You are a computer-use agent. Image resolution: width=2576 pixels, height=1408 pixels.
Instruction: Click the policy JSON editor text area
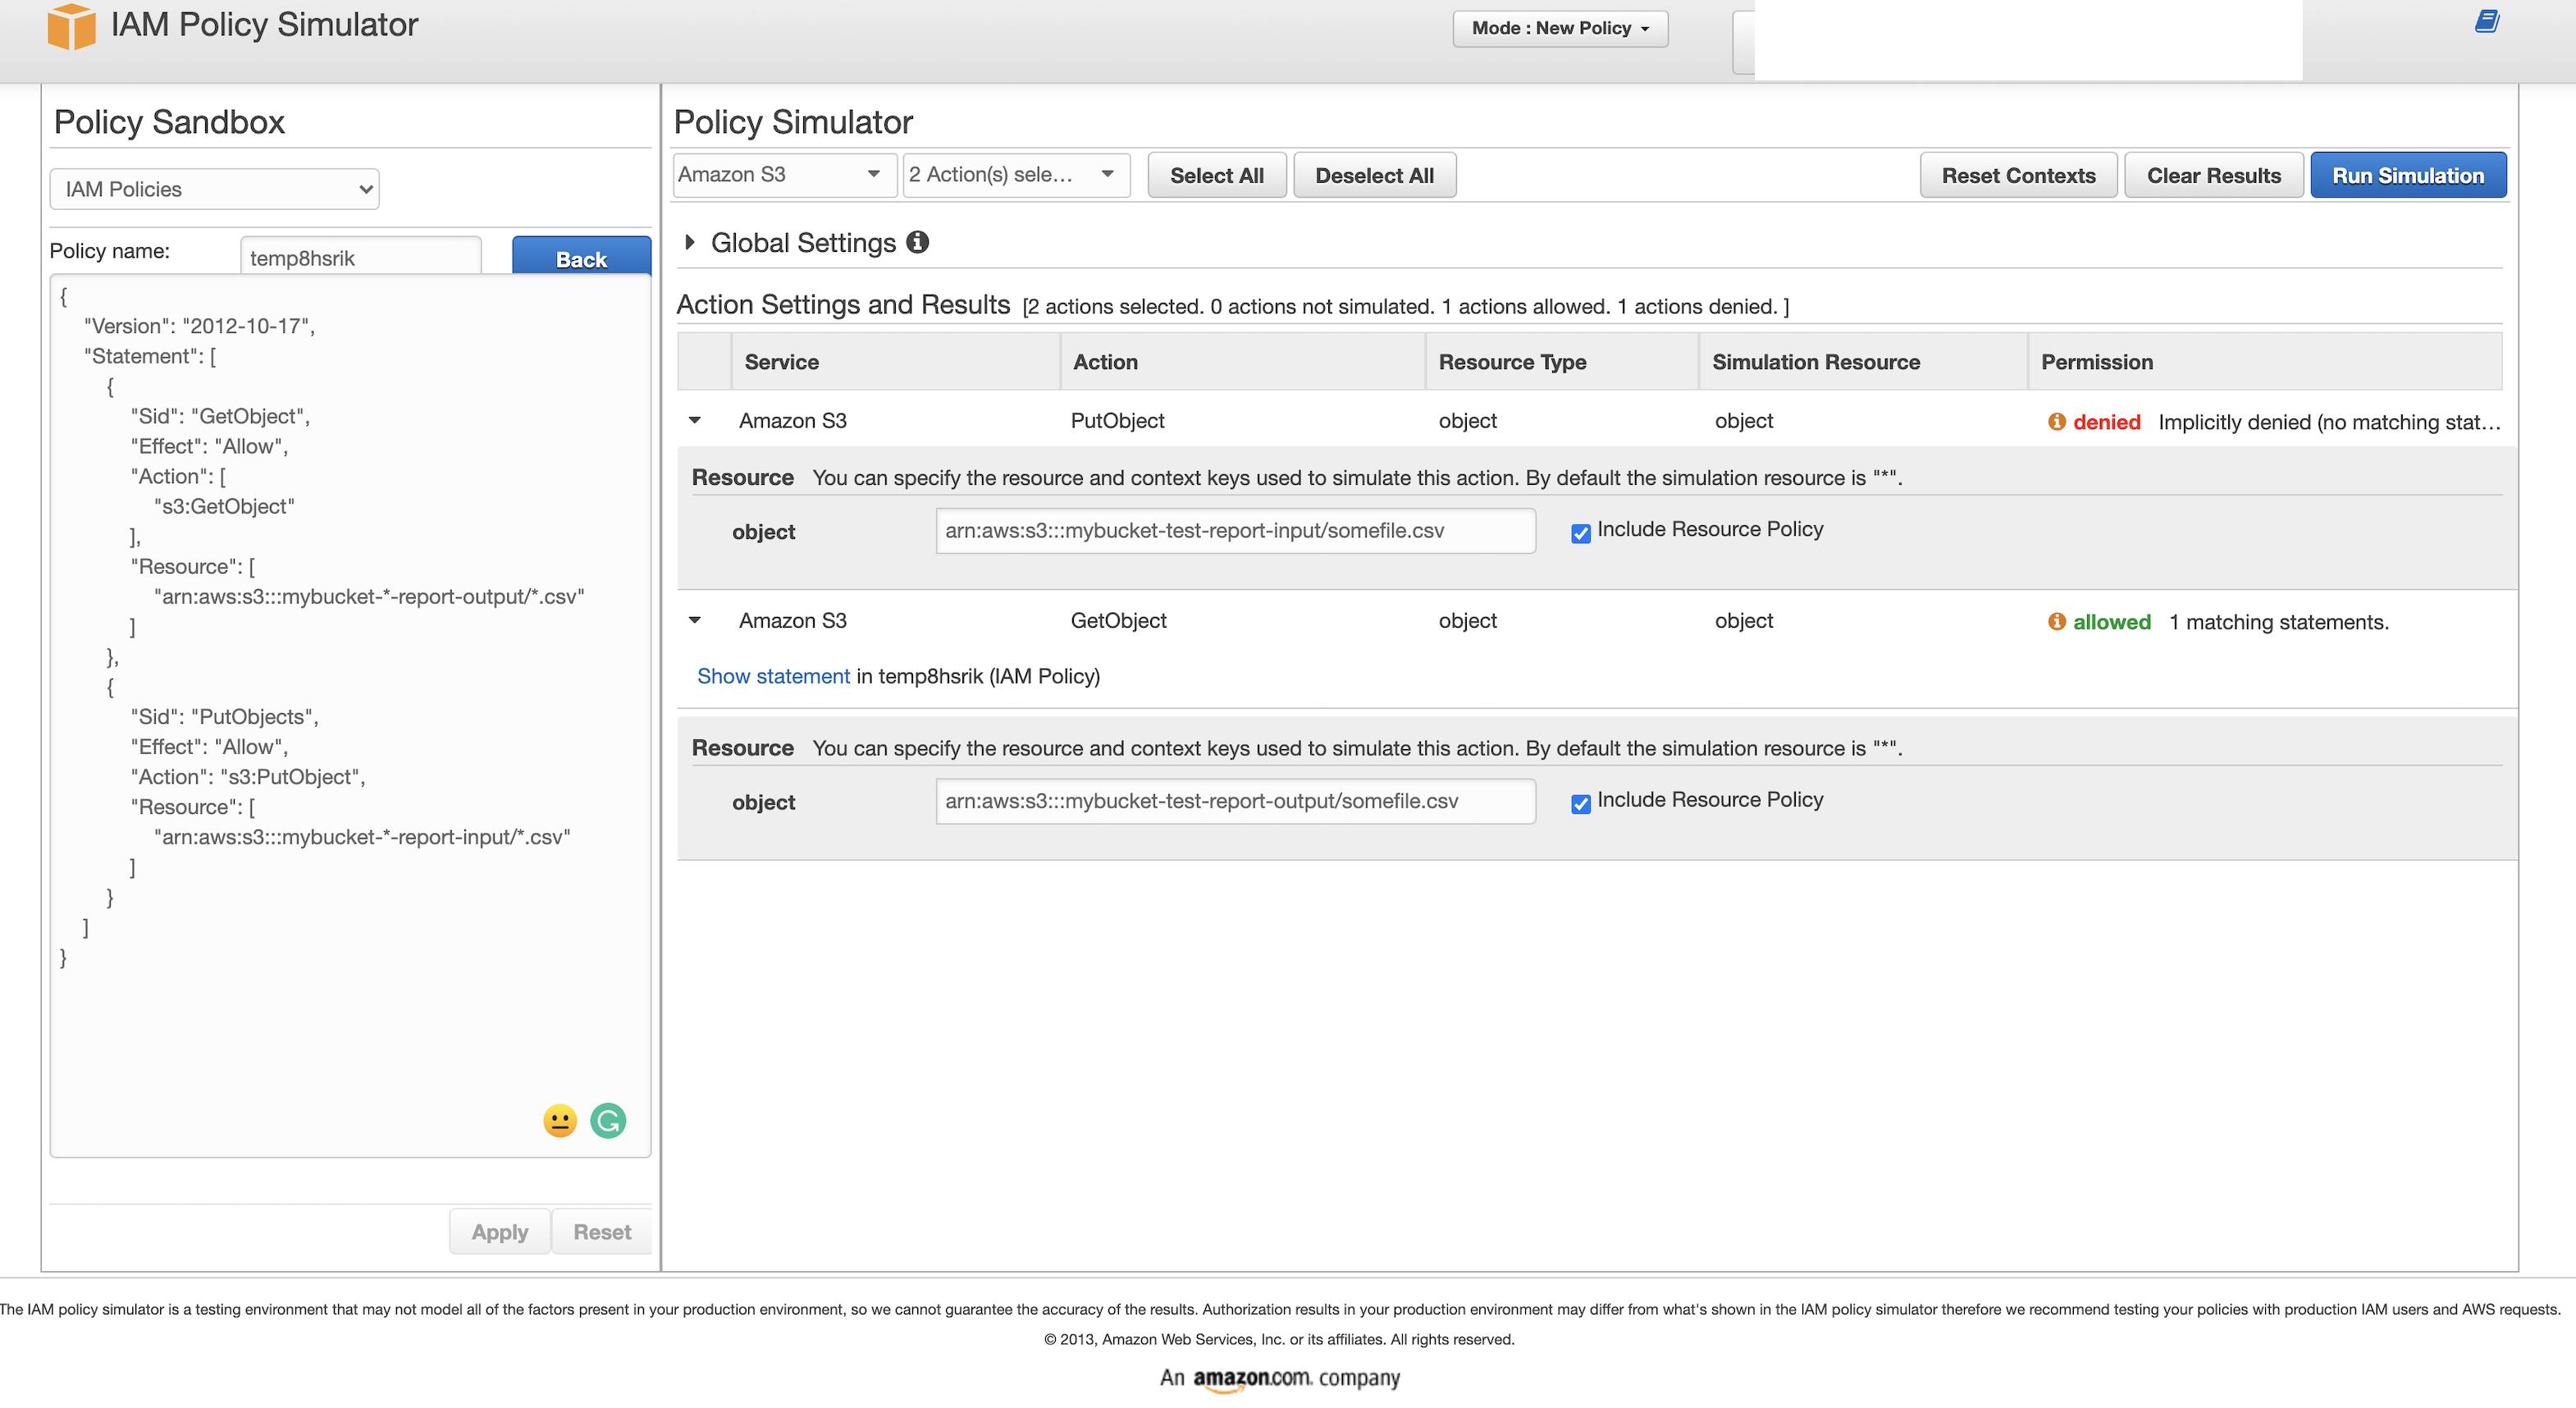pyautogui.click(x=350, y=716)
